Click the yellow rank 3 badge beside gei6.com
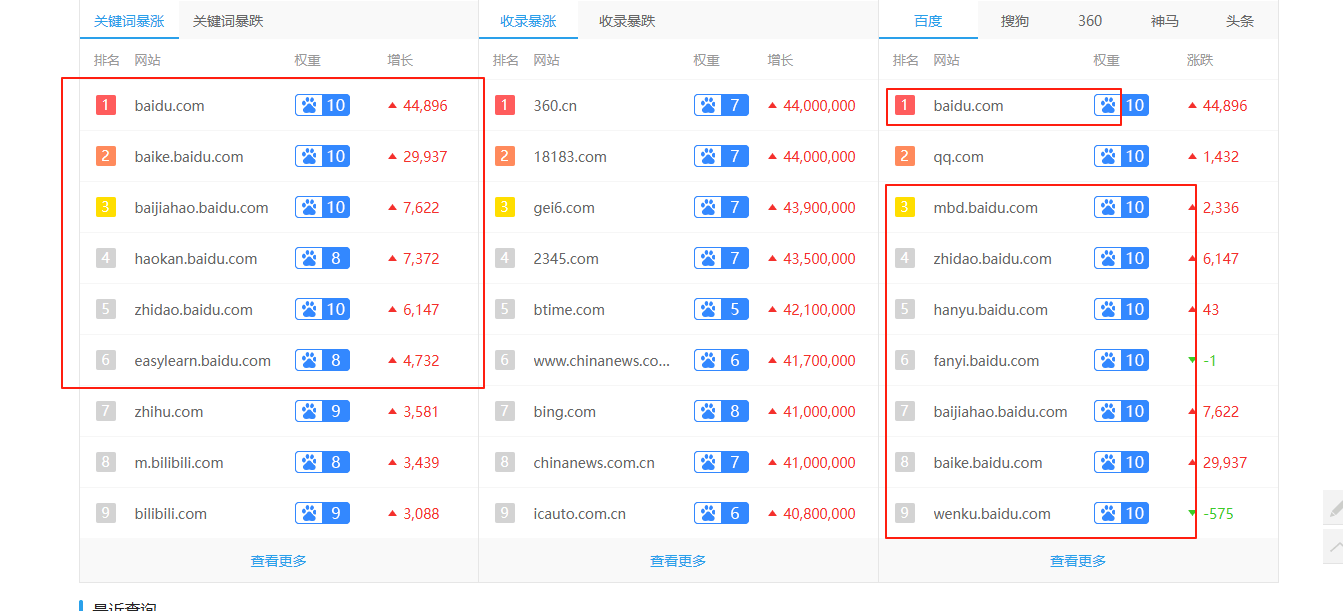This screenshot has width=1343, height=611. [x=505, y=207]
